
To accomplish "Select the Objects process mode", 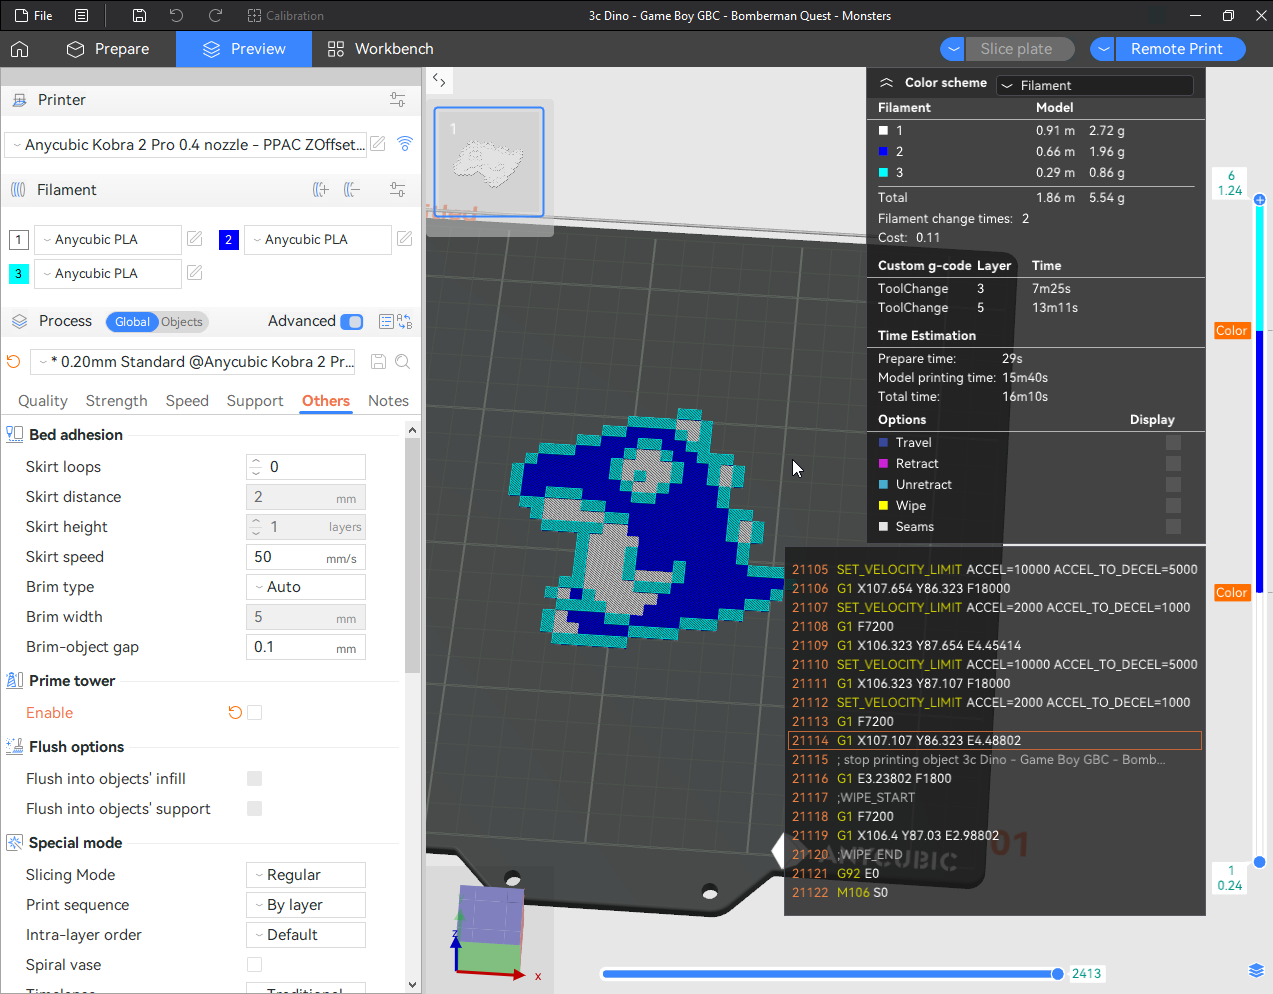I will [x=182, y=322].
